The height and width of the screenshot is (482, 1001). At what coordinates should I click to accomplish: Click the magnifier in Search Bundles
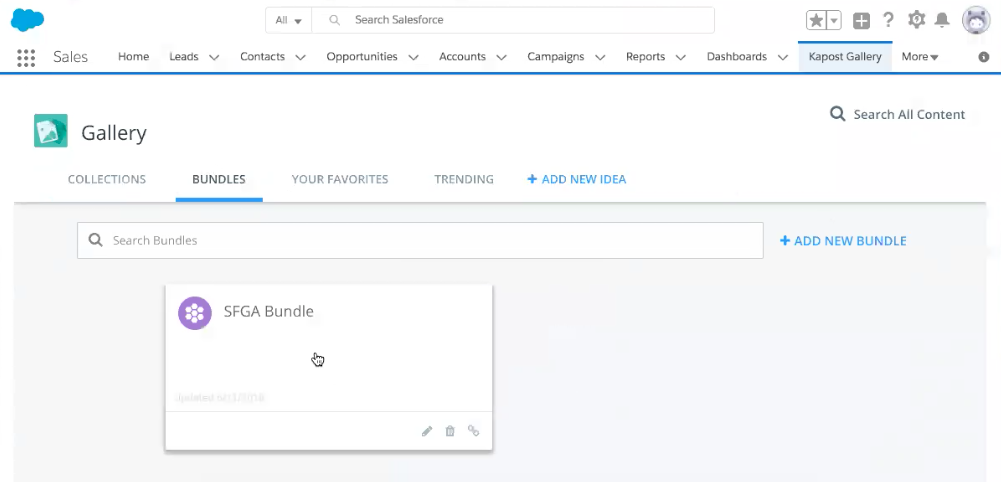pos(95,240)
